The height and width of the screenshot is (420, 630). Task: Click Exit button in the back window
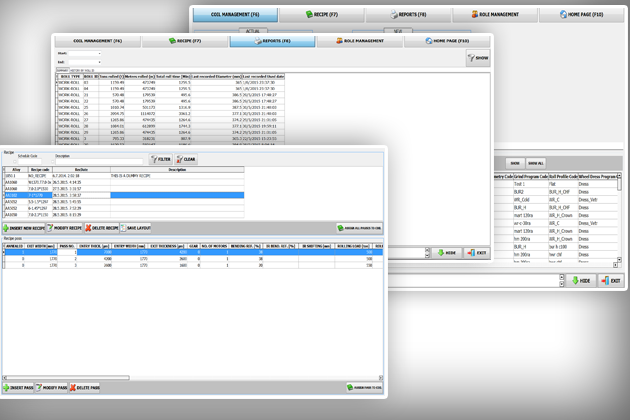point(610,281)
